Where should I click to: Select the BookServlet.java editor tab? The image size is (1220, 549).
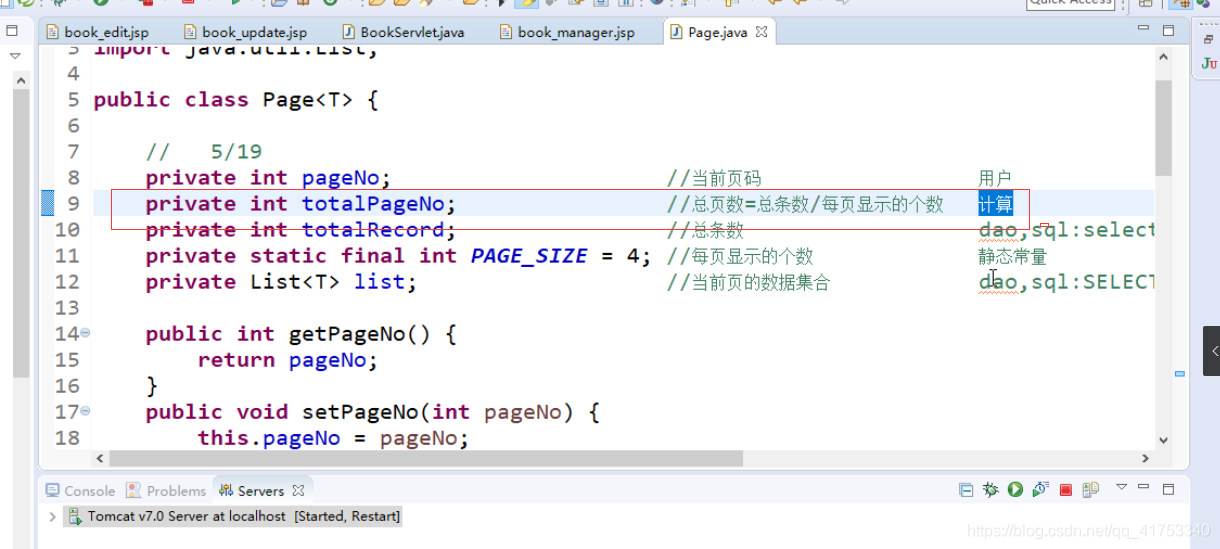coord(402,32)
